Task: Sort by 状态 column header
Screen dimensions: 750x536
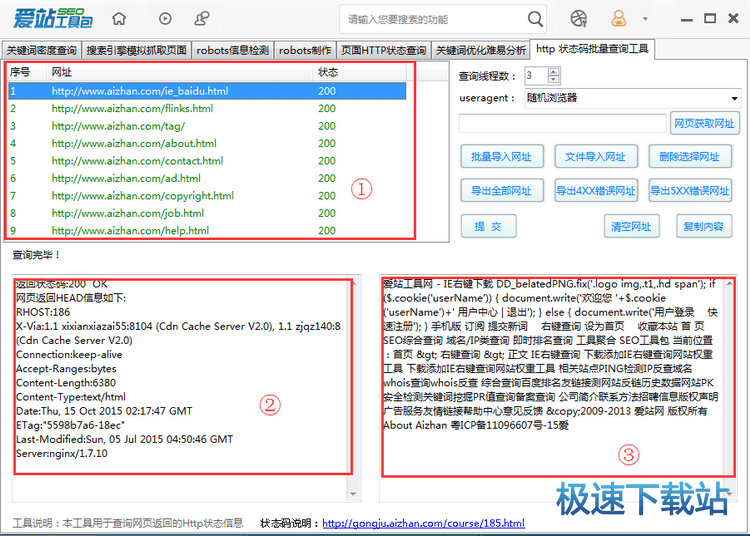Action: click(361, 72)
